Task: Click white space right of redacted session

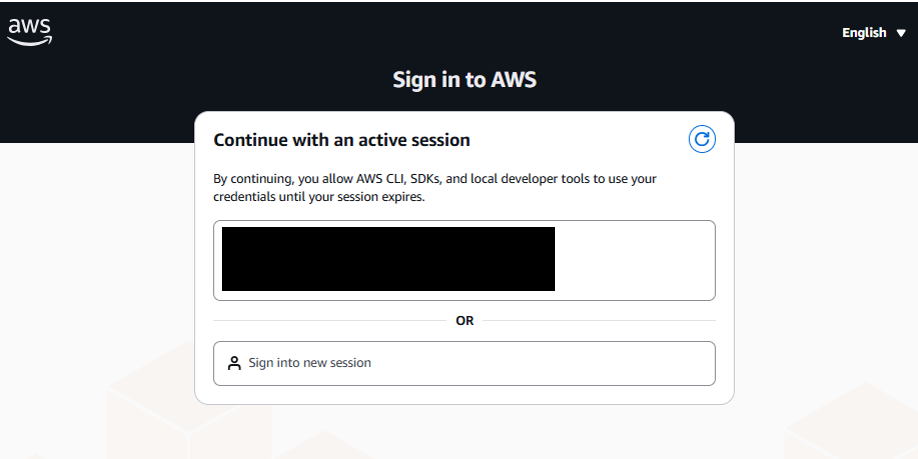Action: click(x=634, y=259)
